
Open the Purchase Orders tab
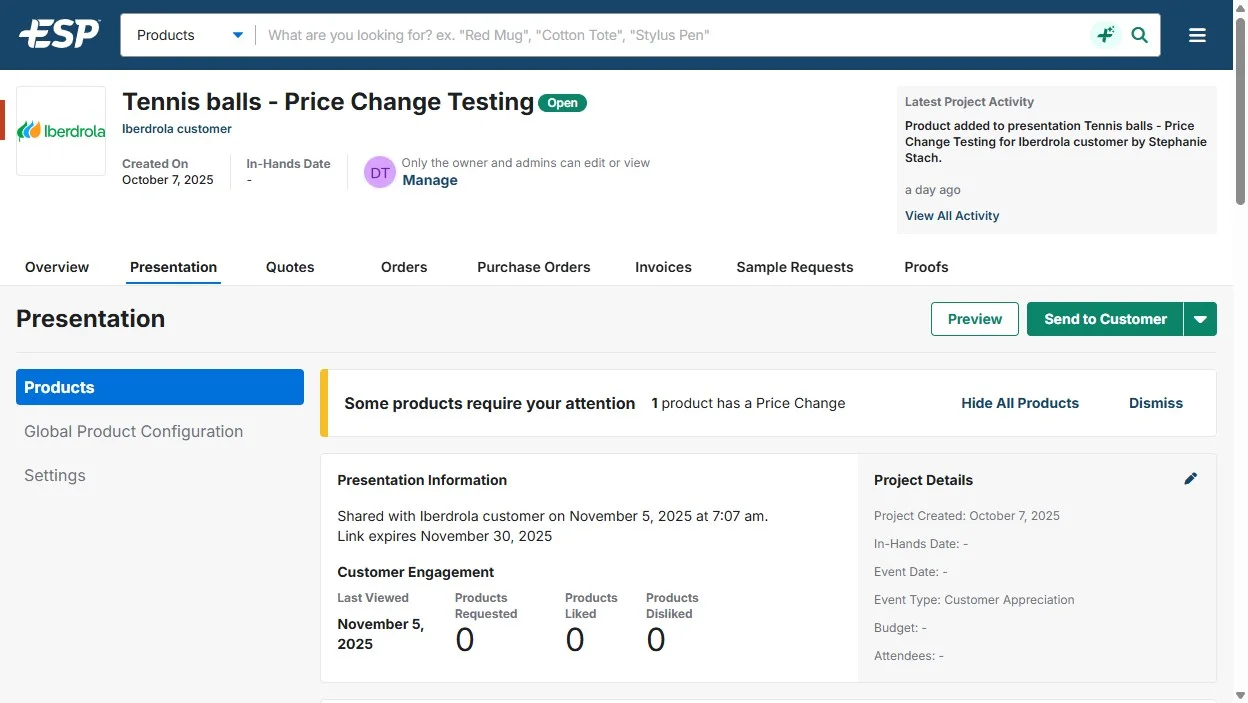coord(533,267)
